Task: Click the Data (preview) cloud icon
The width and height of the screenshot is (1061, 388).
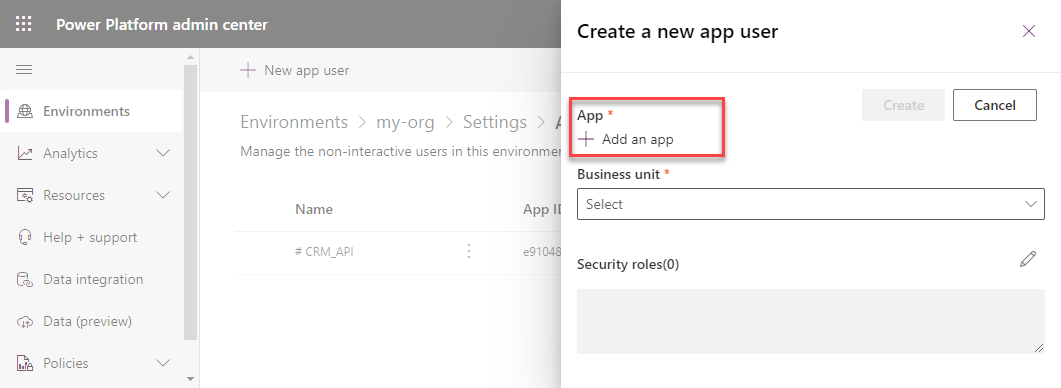Action: tap(25, 322)
